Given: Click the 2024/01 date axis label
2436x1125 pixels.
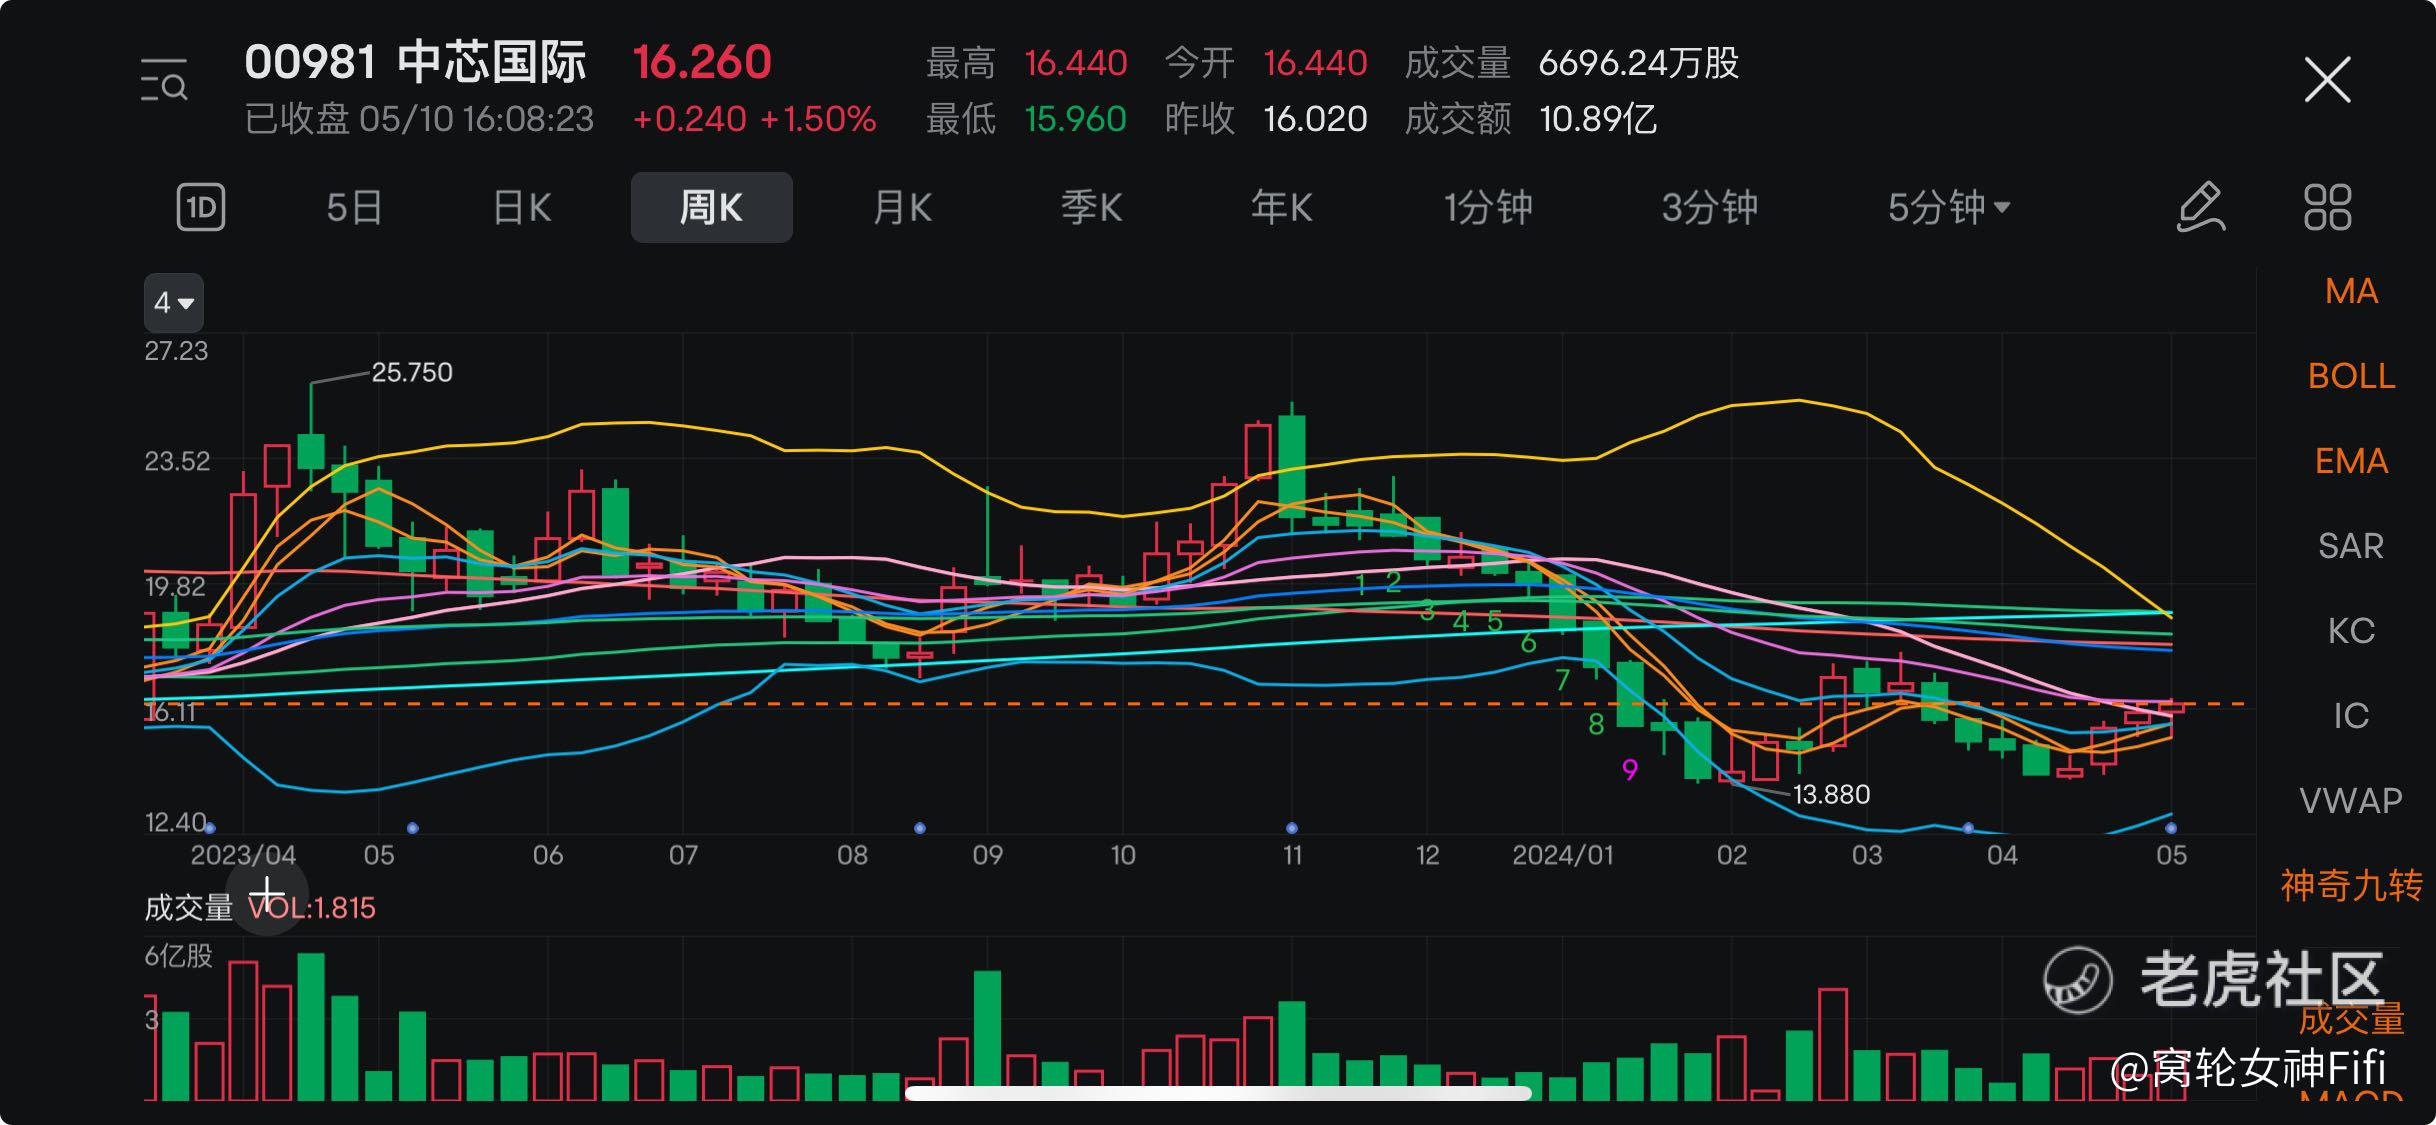Looking at the screenshot, I should [x=1562, y=856].
